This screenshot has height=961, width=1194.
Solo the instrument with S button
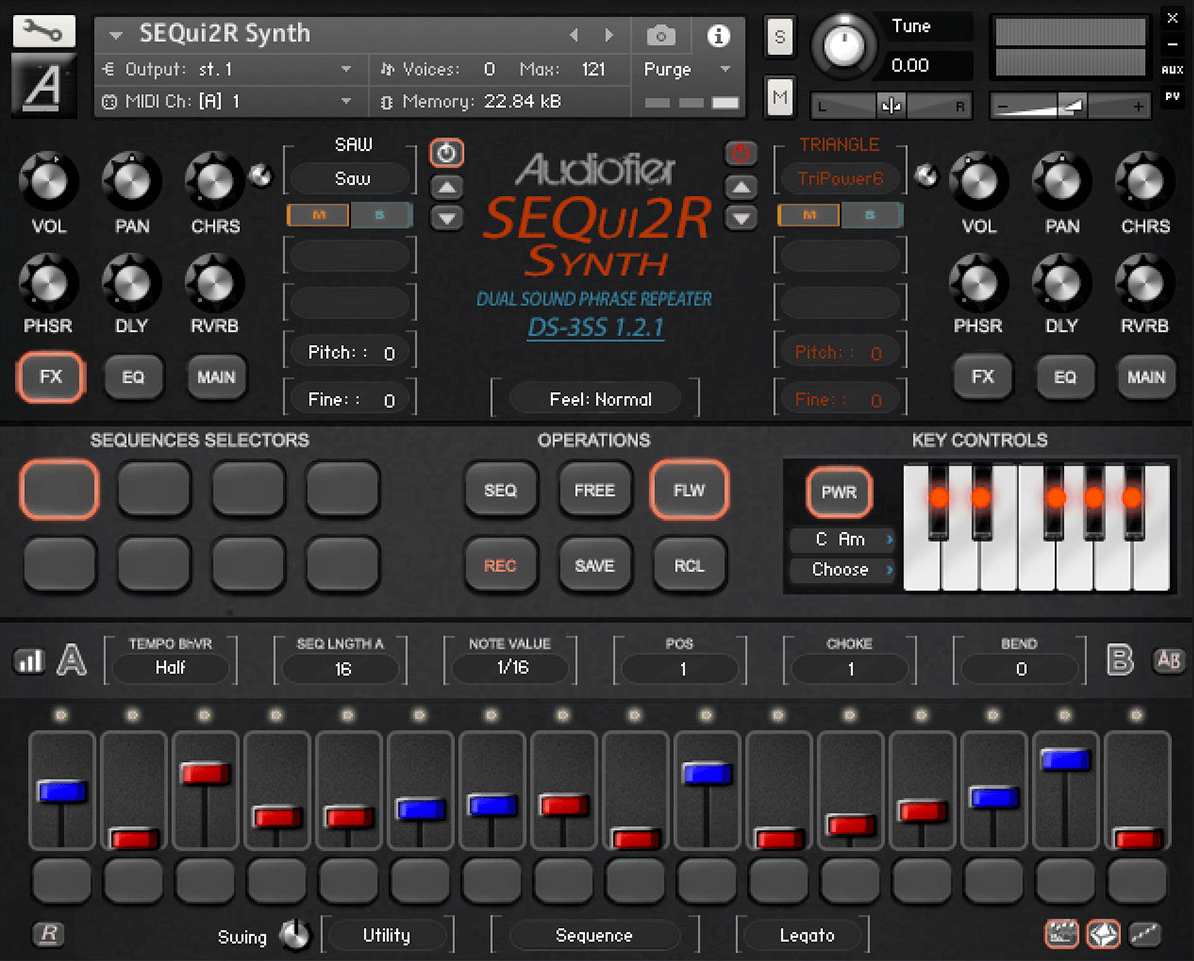click(x=780, y=37)
